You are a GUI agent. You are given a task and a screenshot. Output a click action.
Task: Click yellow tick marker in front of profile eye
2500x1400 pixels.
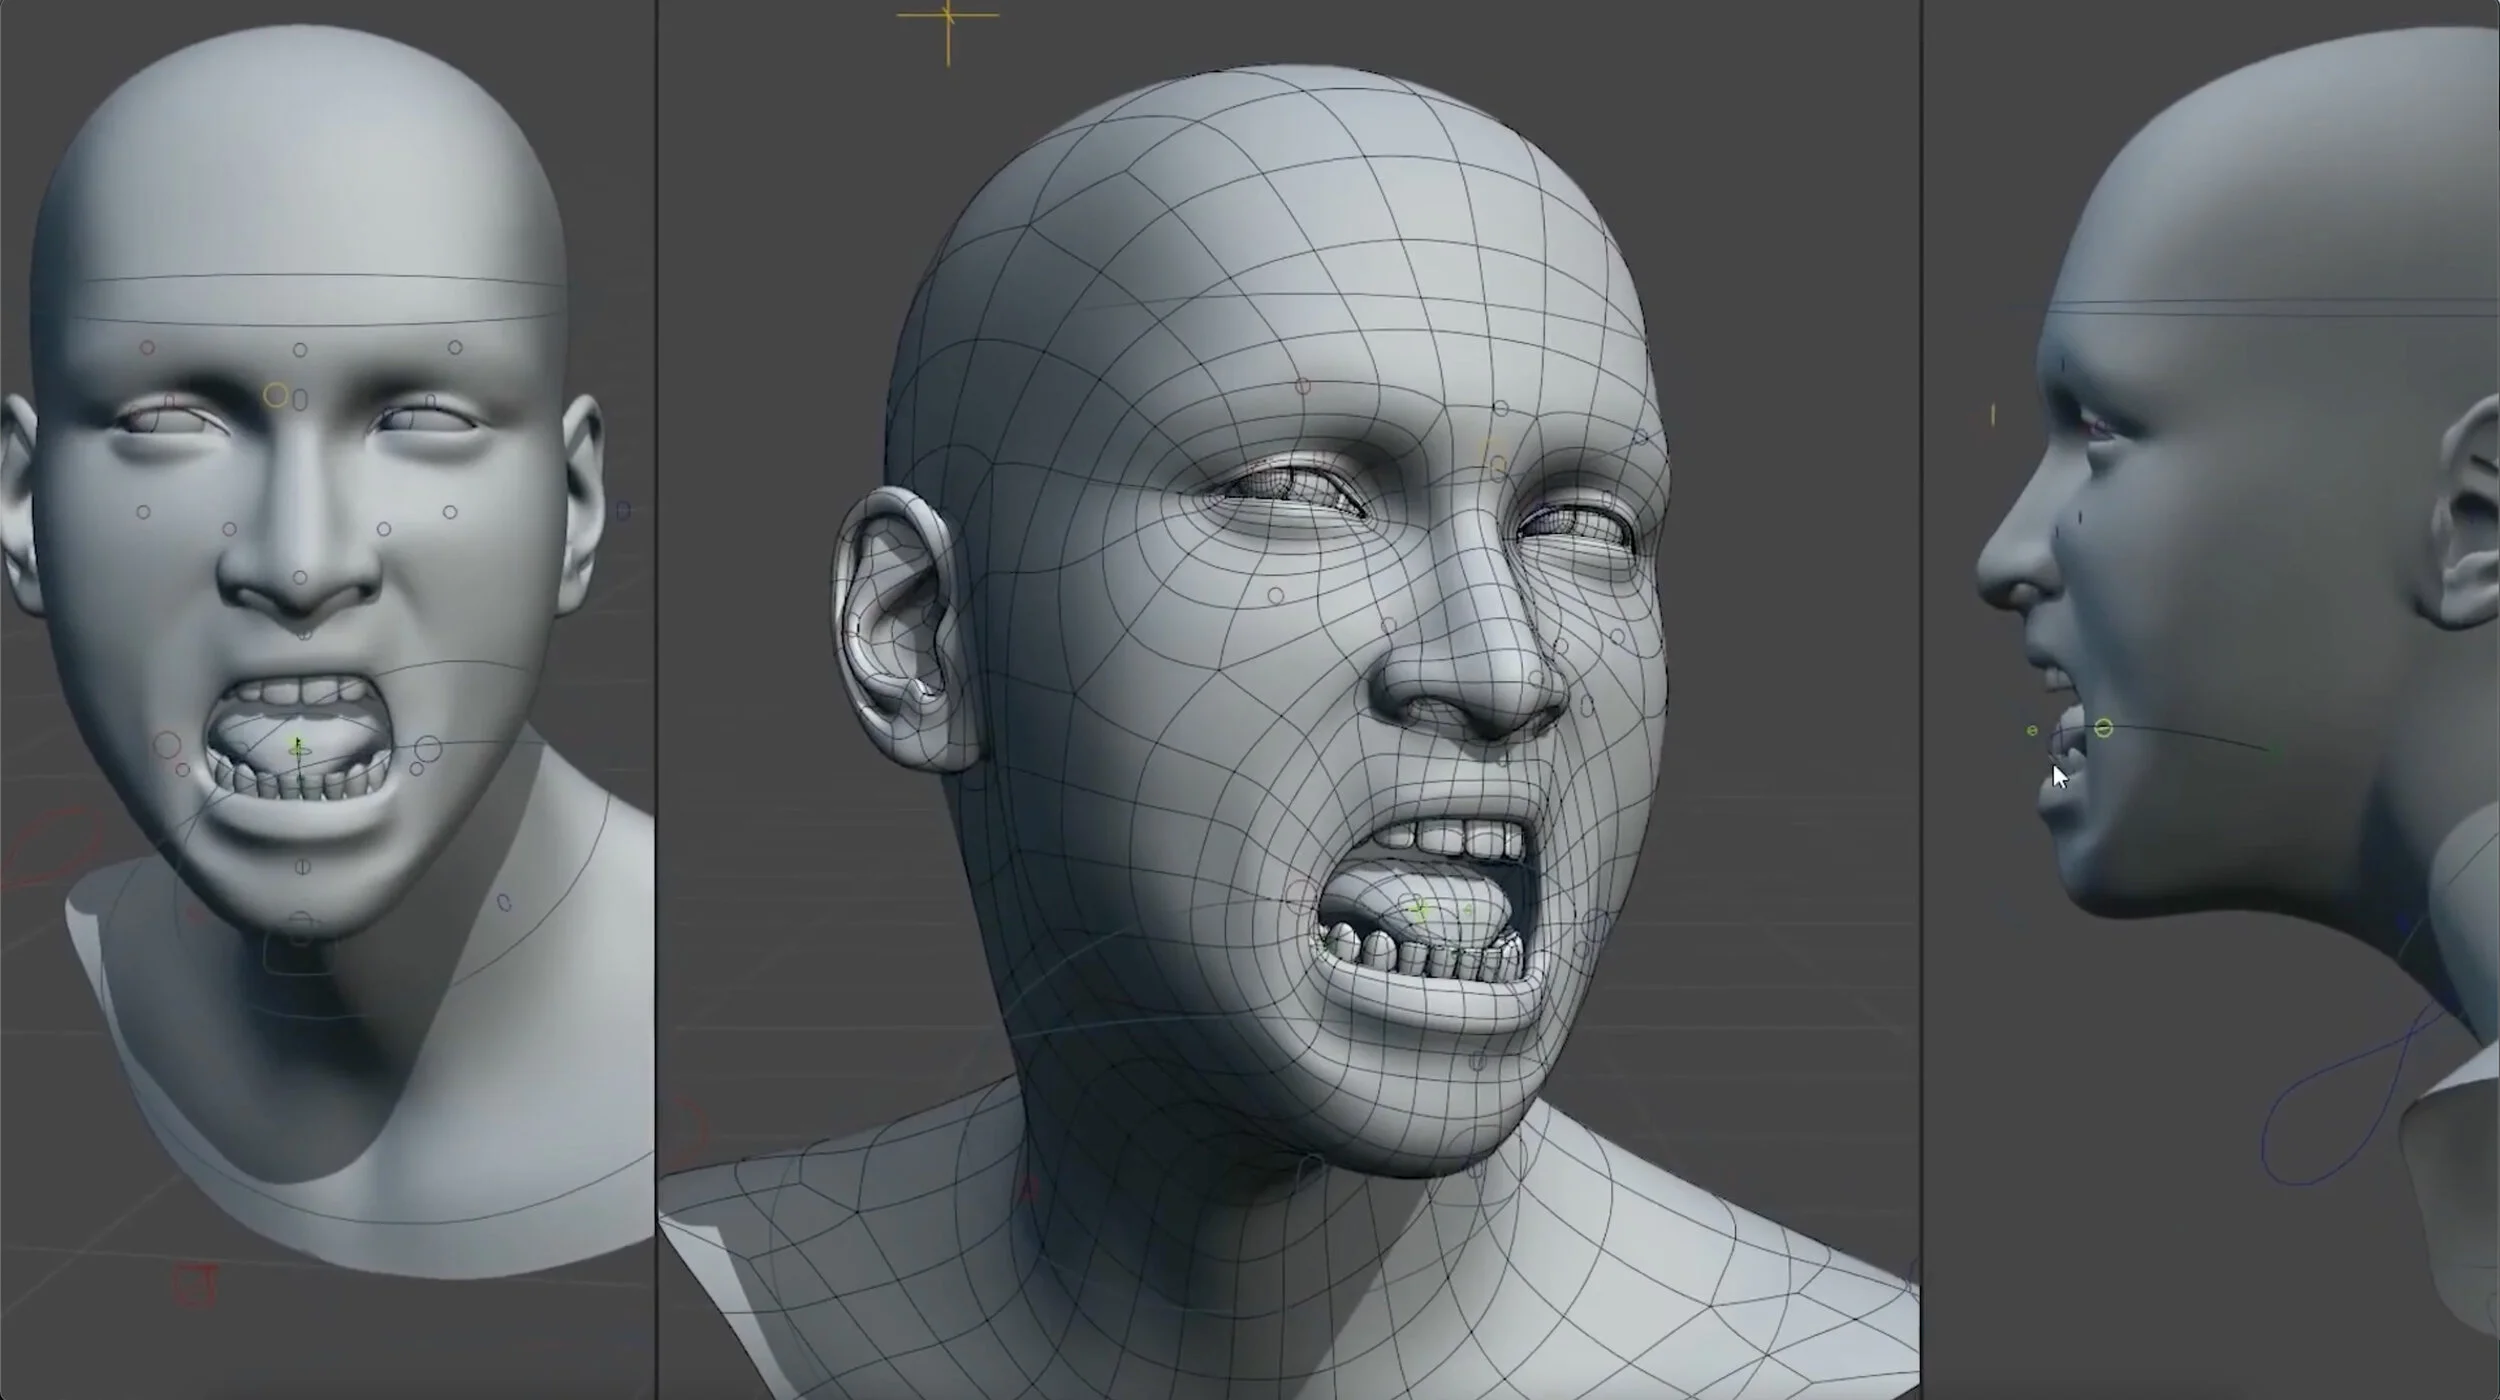(x=1992, y=414)
